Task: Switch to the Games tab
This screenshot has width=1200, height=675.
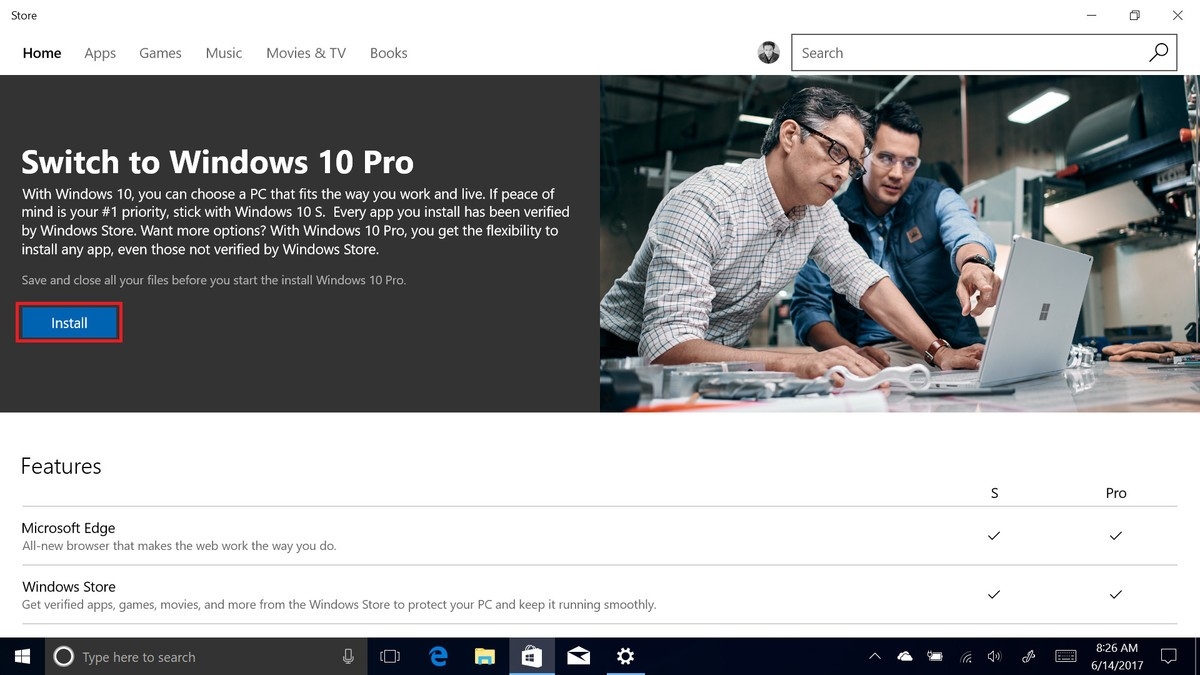Action: click(160, 52)
